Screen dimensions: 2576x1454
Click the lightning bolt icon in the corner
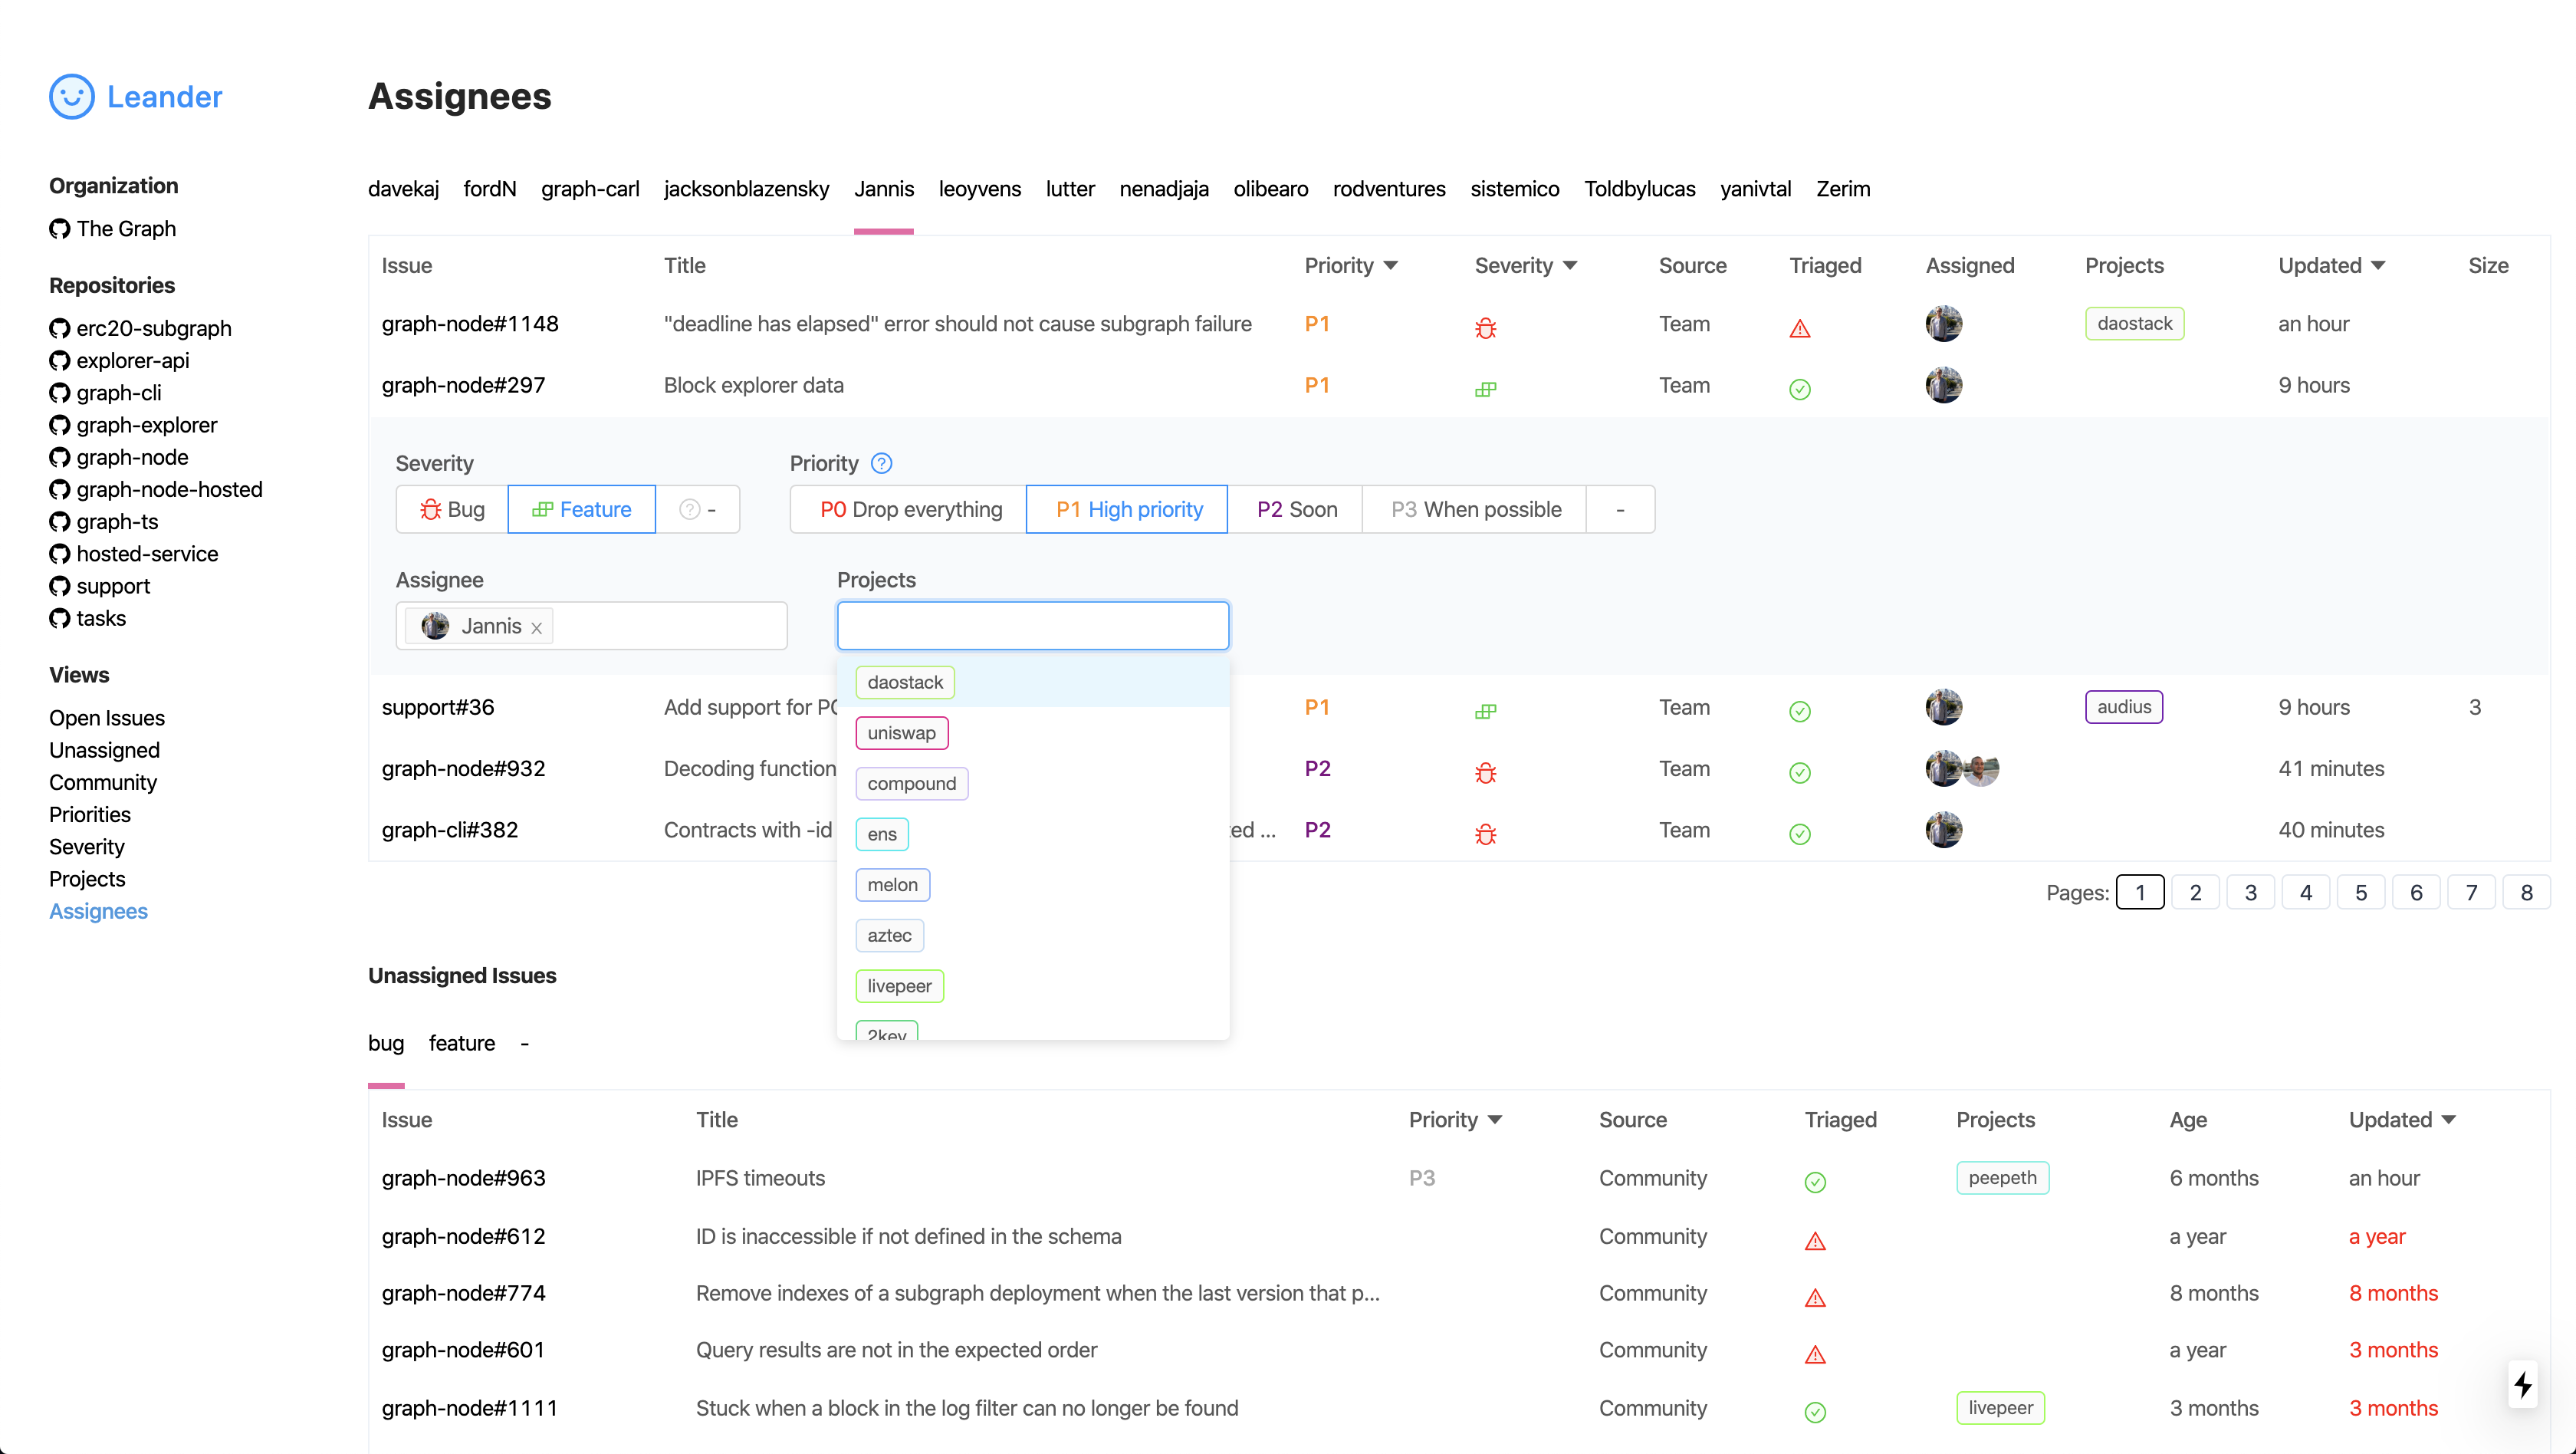click(2523, 1384)
